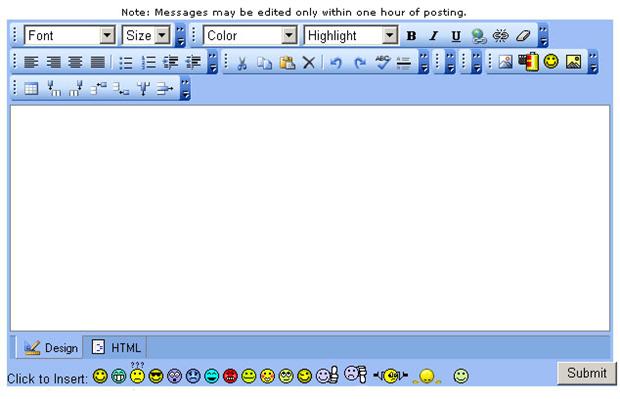Align text left
Image resolution: width=620 pixels, height=399 pixels.
point(31,62)
